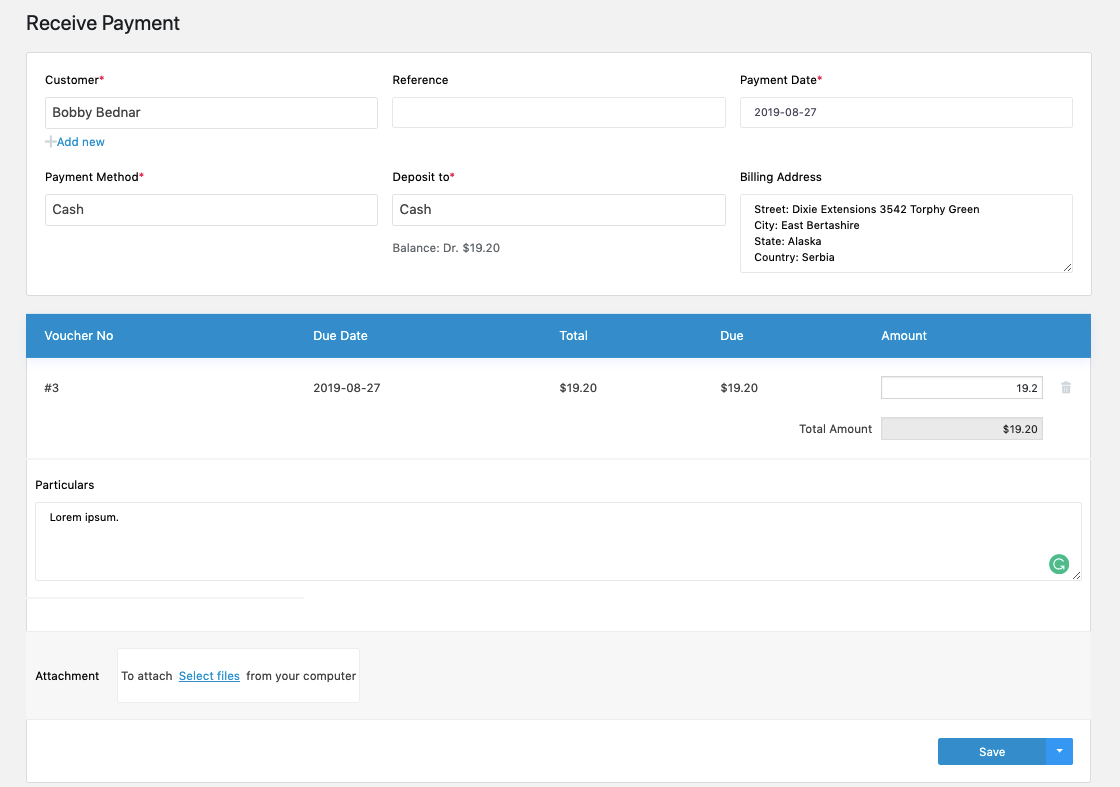Screen dimensions: 1120x787
Task: Open the Payment Method dropdown
Action: point(210,209)
